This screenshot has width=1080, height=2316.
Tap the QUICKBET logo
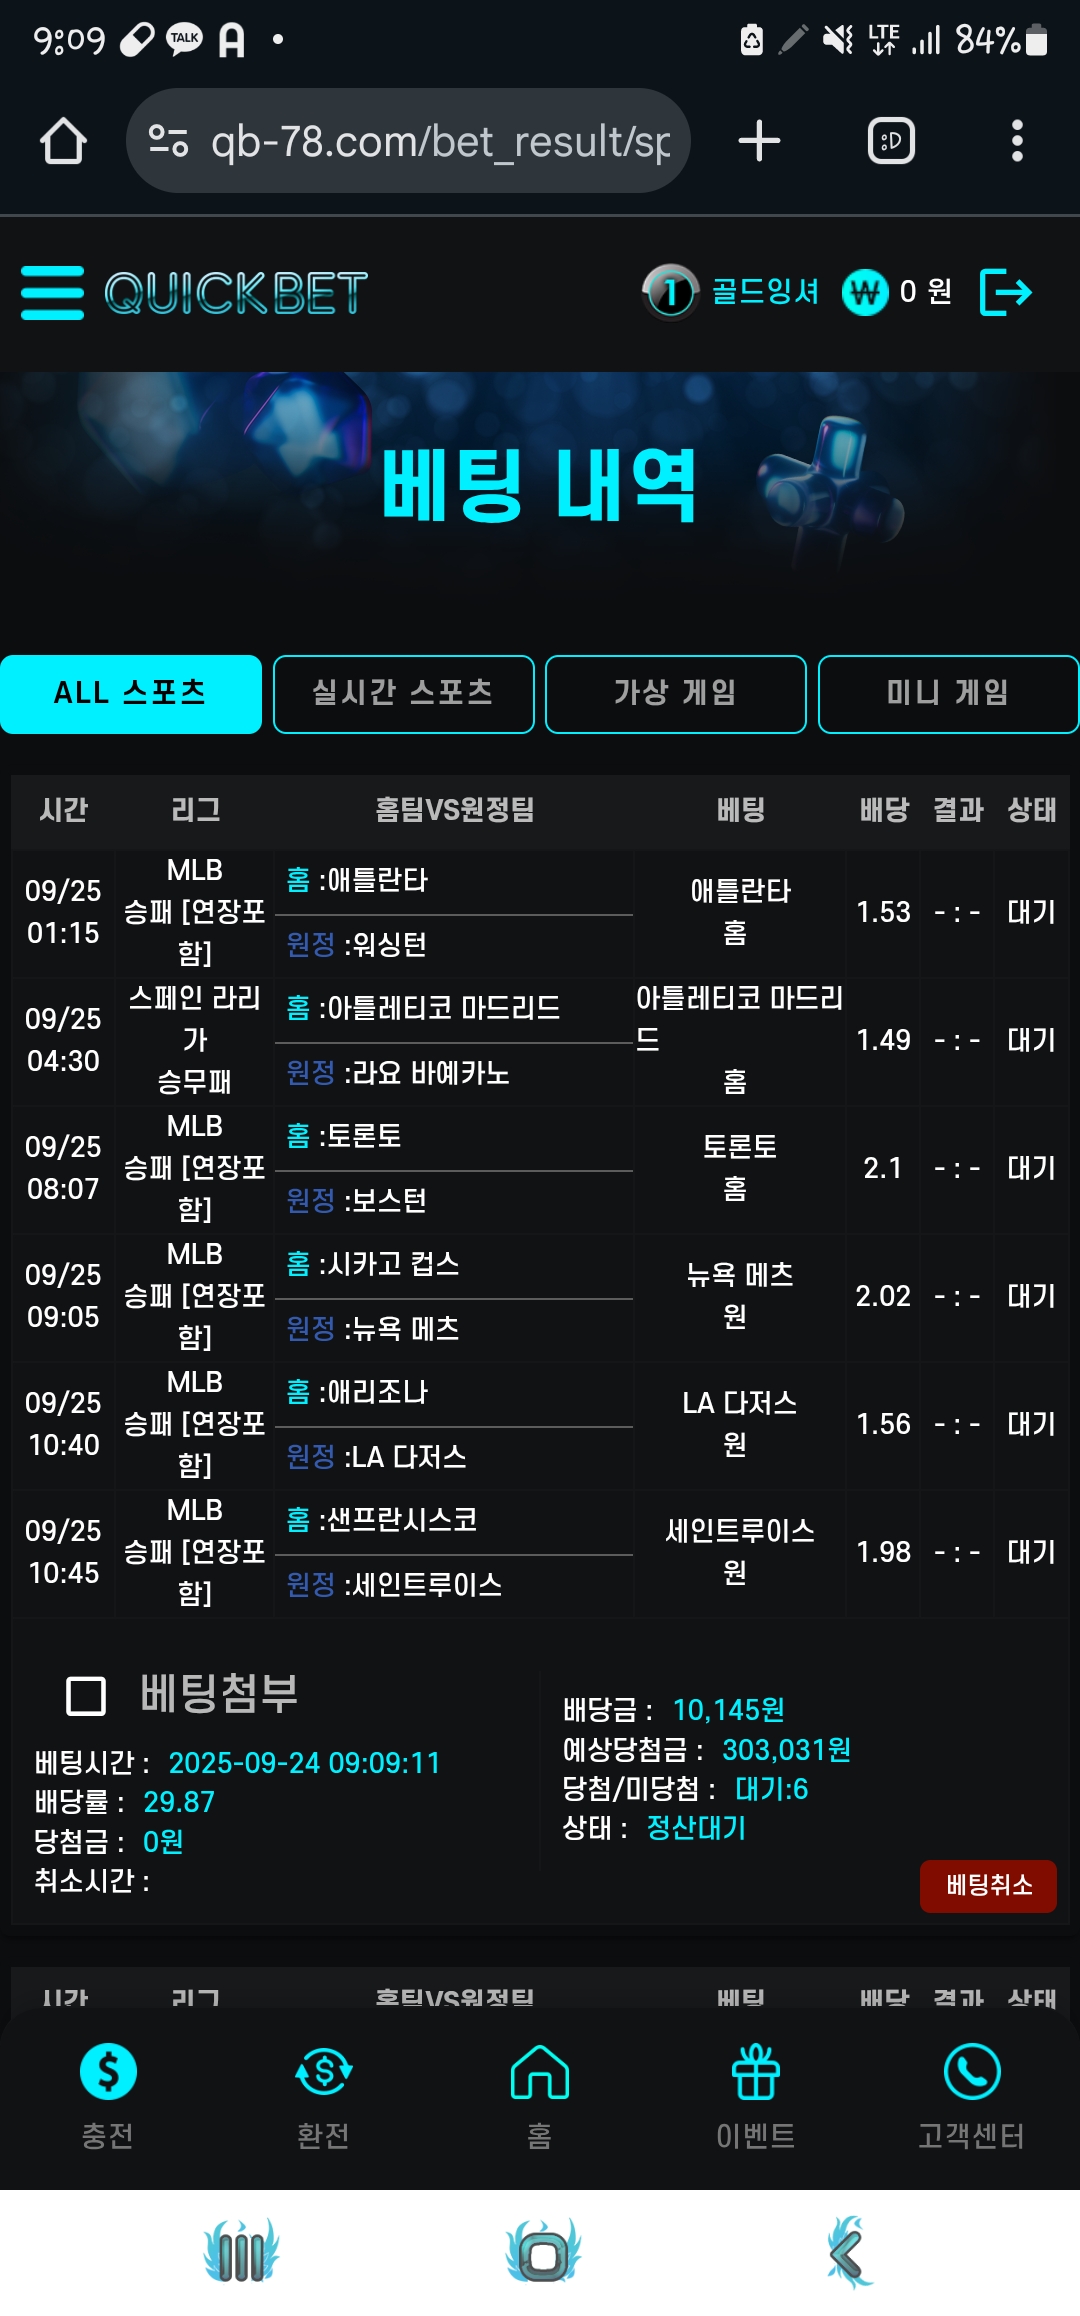pos(236,293)
